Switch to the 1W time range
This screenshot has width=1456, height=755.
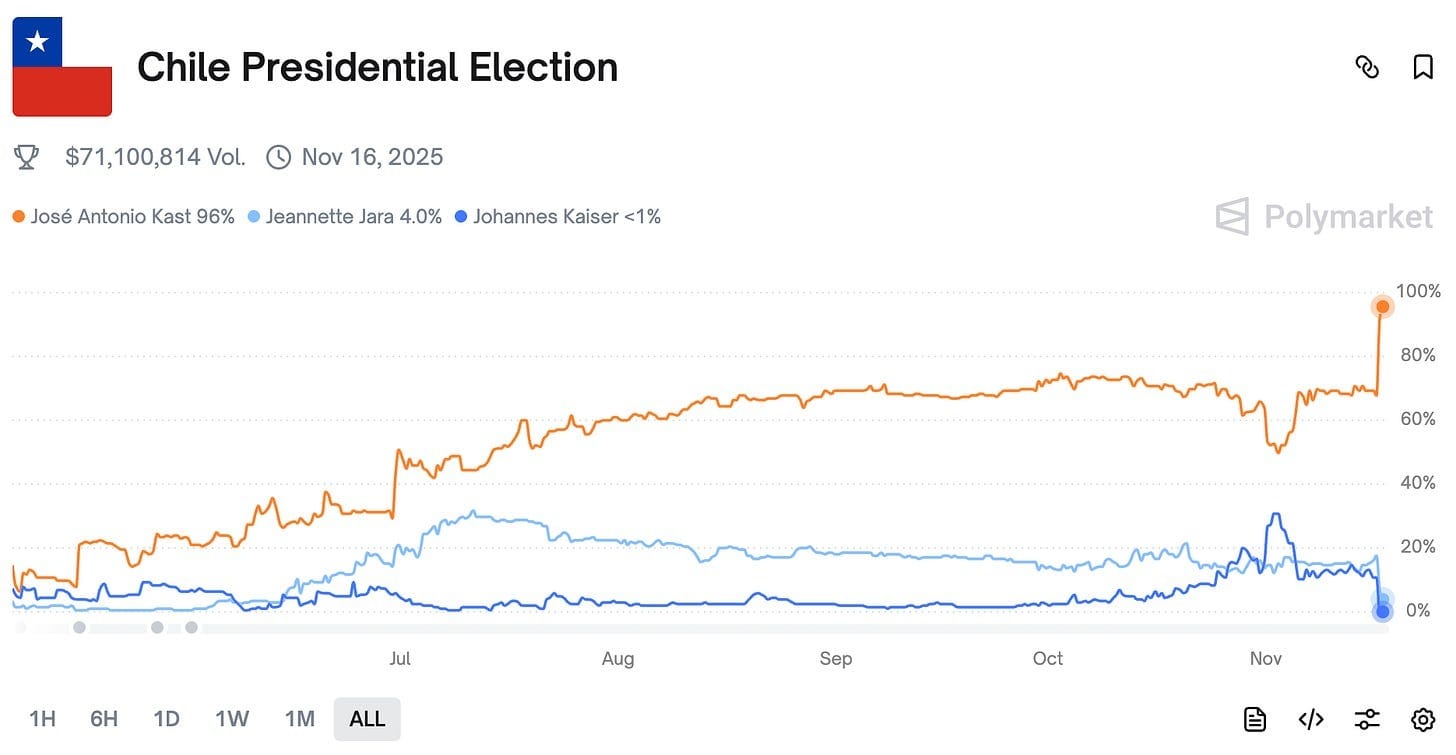[x=232, y=718]
